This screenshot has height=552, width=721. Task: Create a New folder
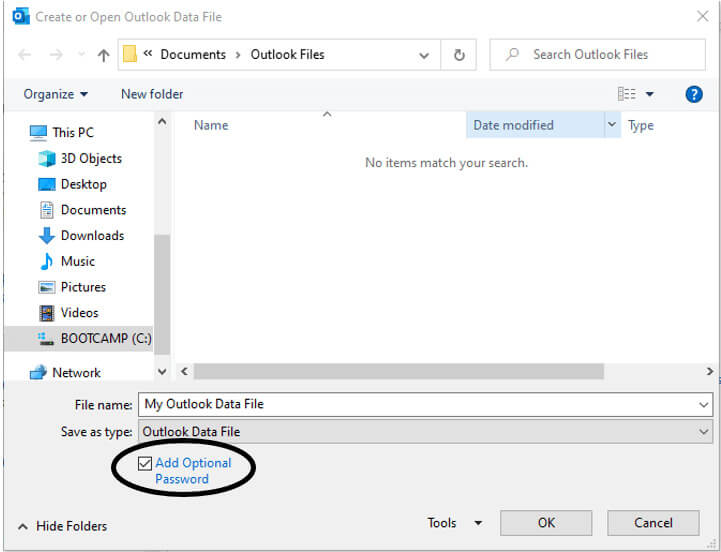click(x=152, y=94)
